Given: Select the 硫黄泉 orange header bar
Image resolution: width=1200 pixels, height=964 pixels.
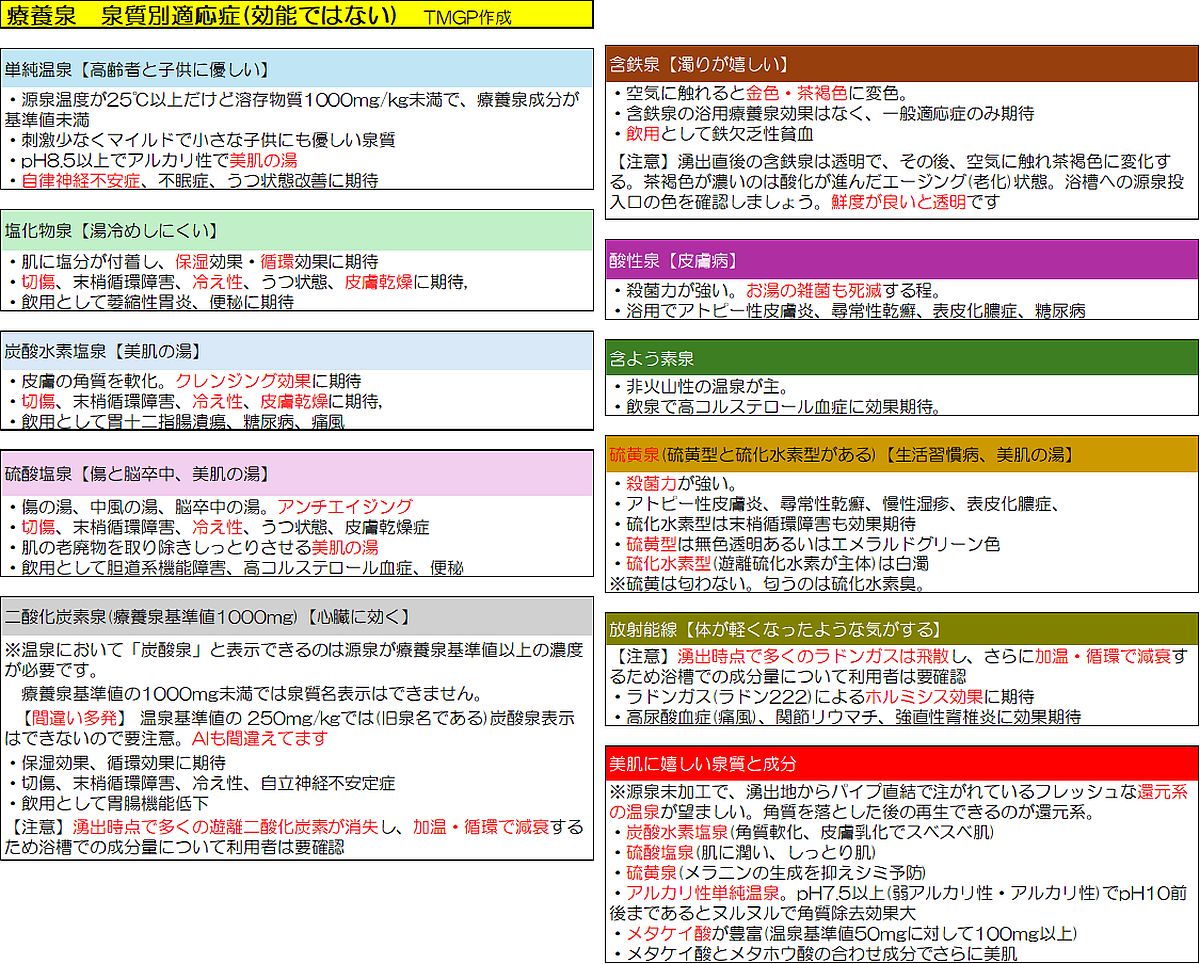Looking at the screenshot, I should 901,455.
